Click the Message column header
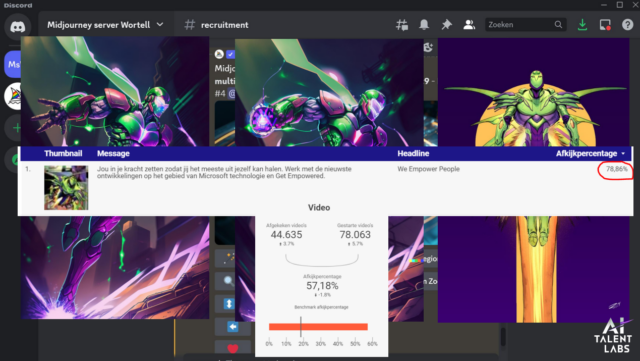The image size is (640, 361). 113,154
